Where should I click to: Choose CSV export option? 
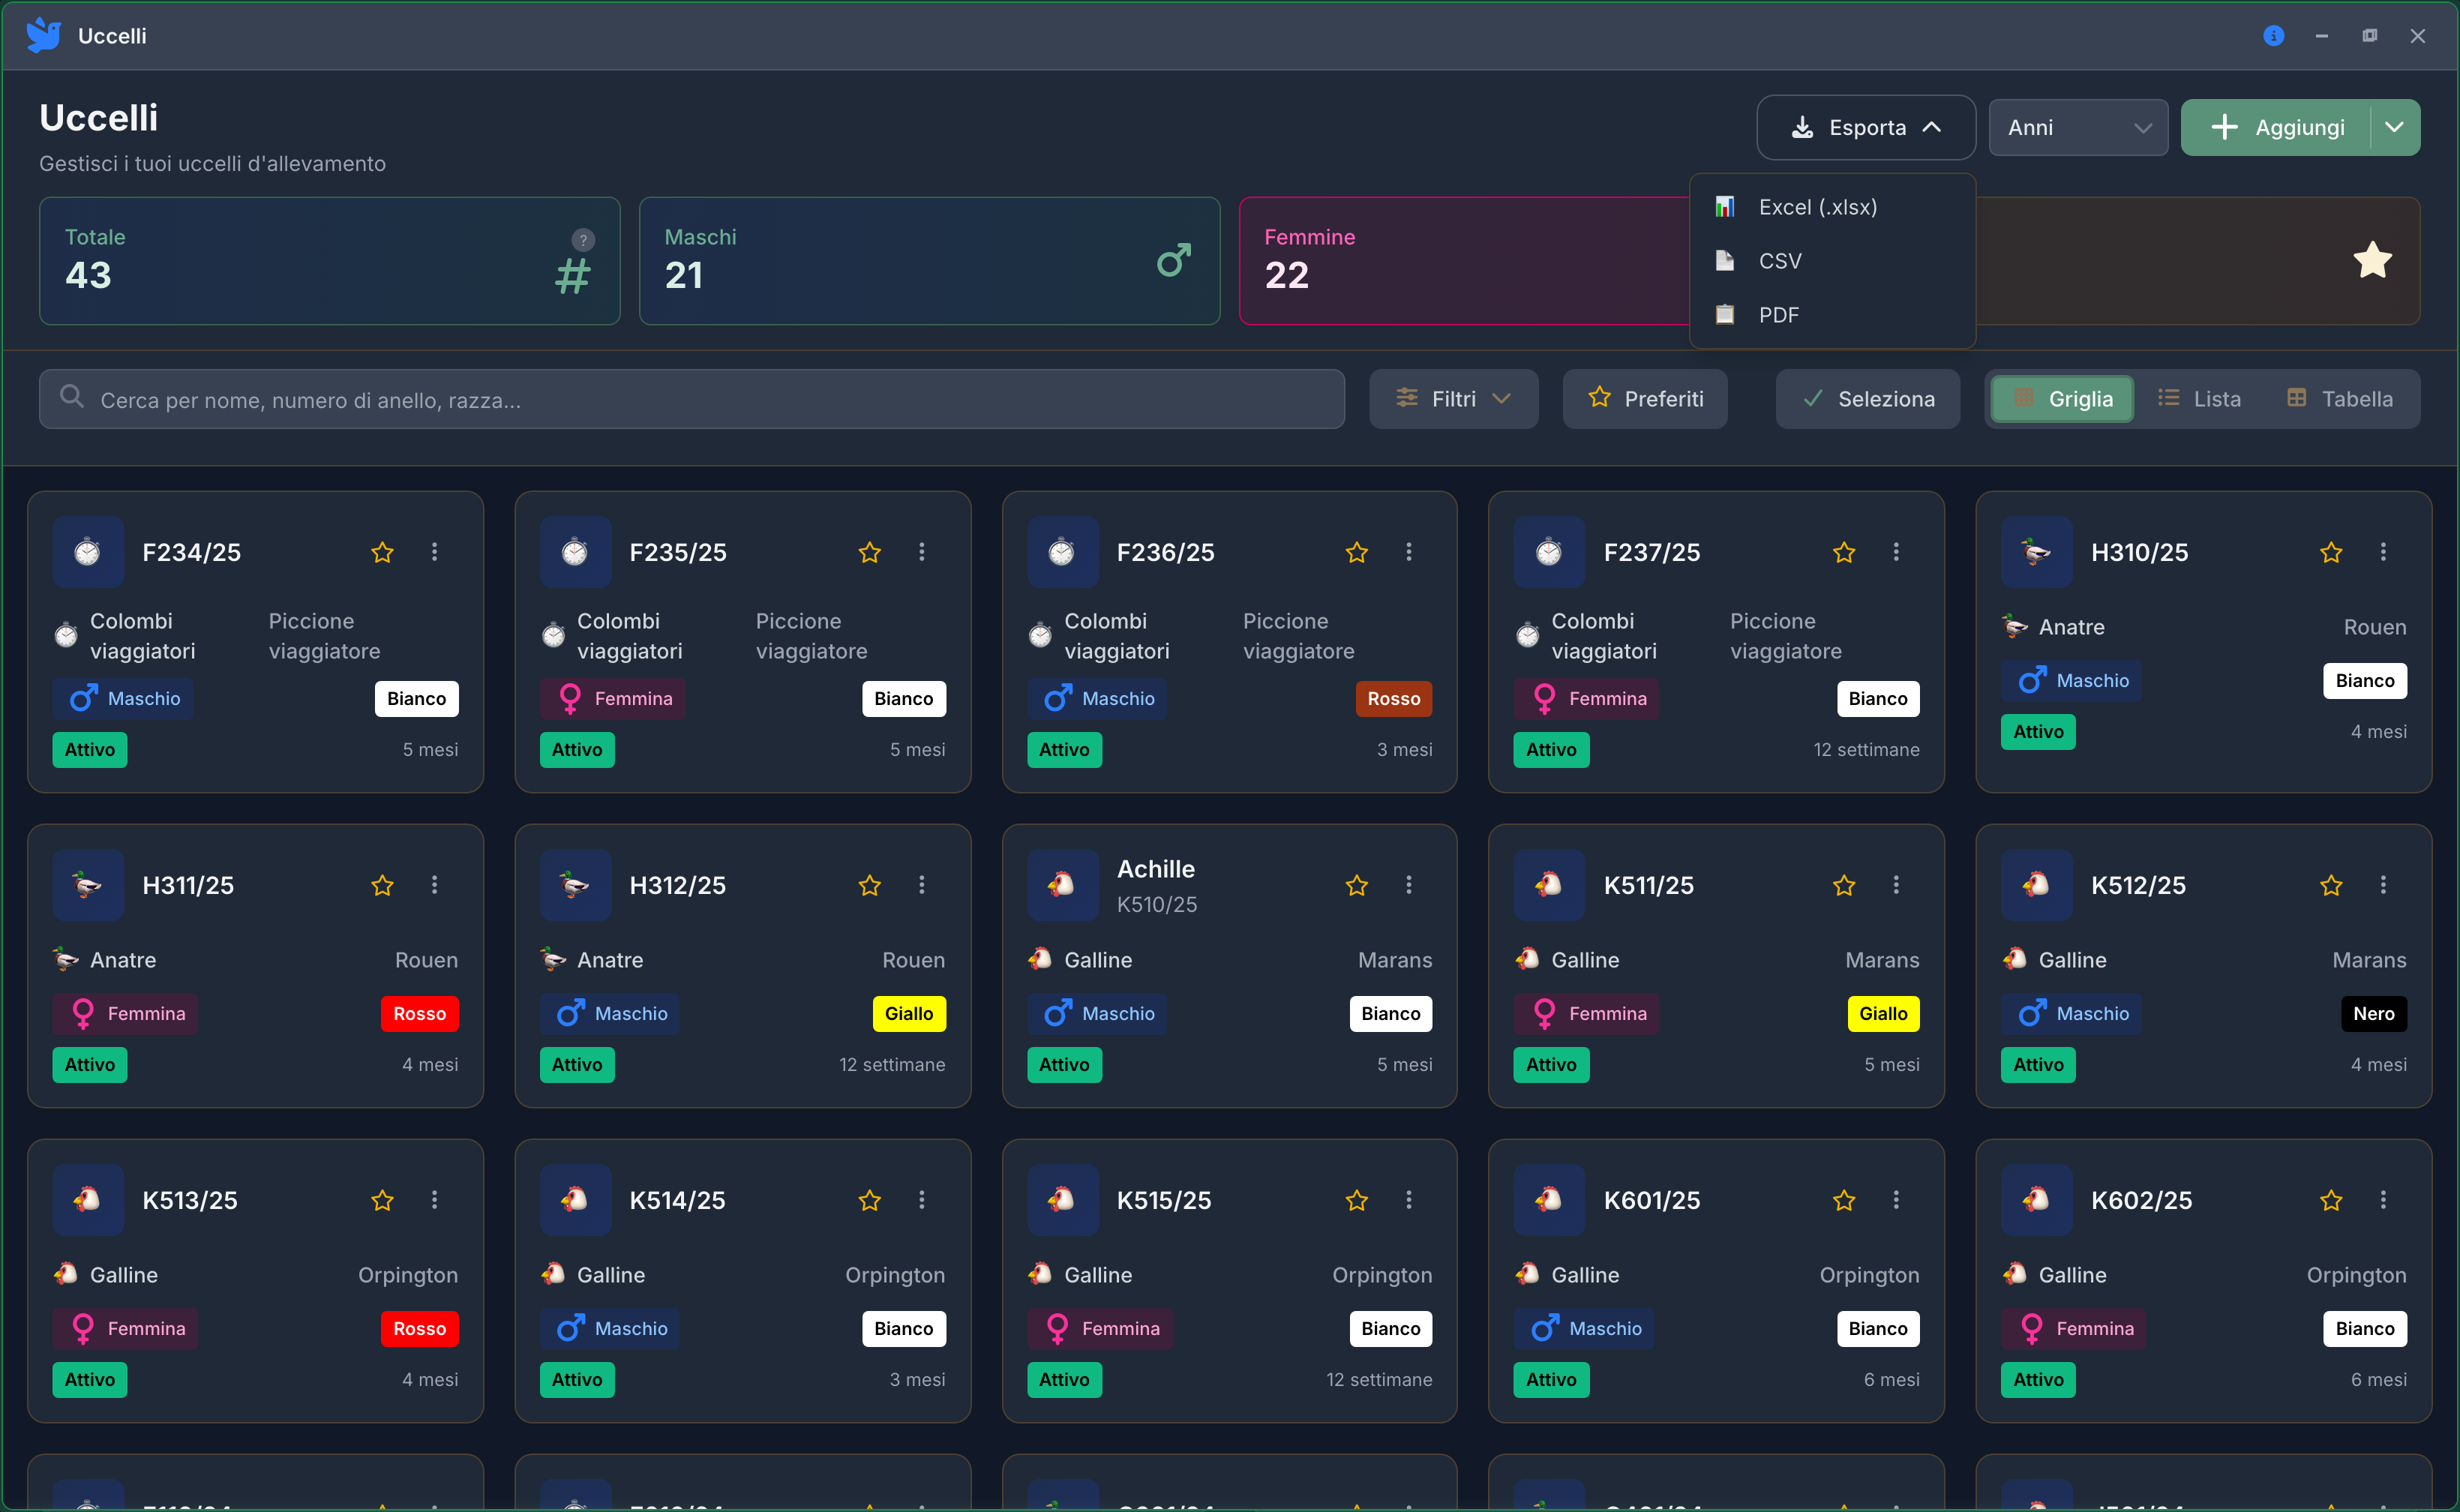pos(1832,261)
